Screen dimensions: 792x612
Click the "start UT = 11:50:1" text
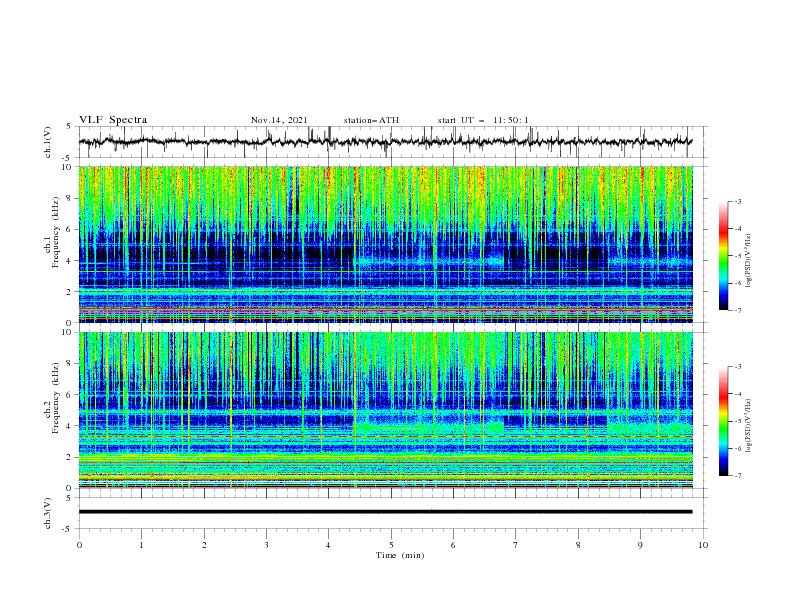pyautogui.click(x=482, y=120)
